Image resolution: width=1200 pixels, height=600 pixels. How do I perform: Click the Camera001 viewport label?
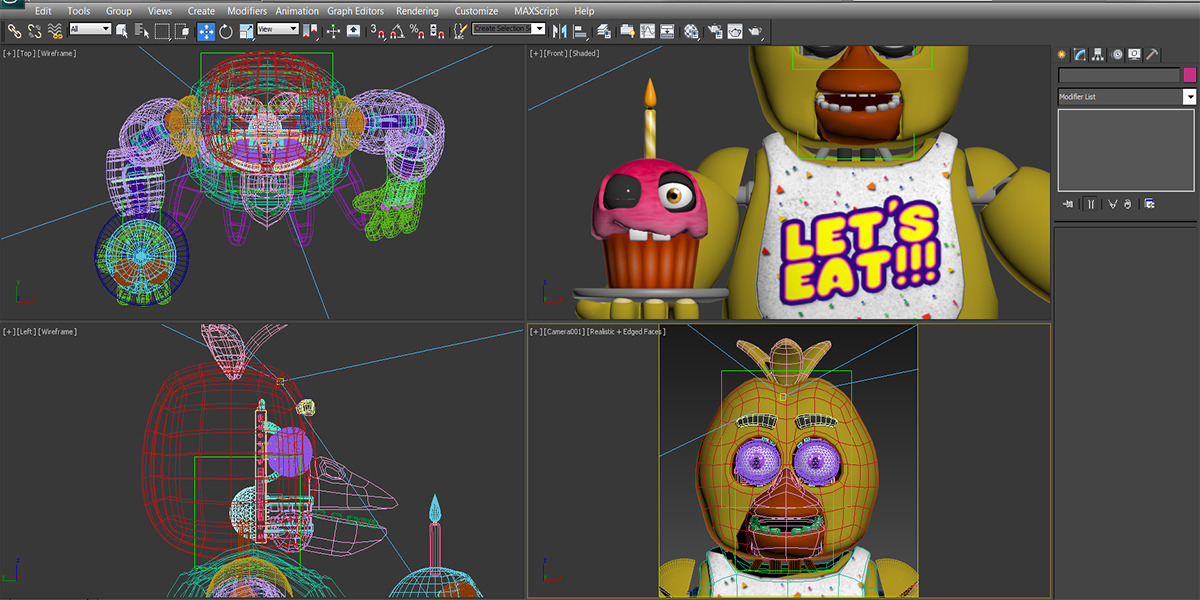point(564,331)
